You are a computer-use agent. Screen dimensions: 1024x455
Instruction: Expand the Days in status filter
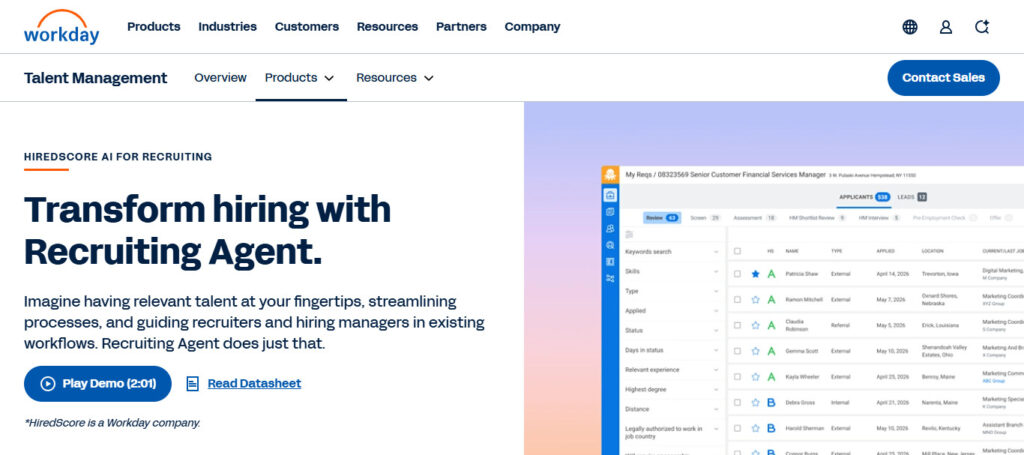tap(672, 350)
